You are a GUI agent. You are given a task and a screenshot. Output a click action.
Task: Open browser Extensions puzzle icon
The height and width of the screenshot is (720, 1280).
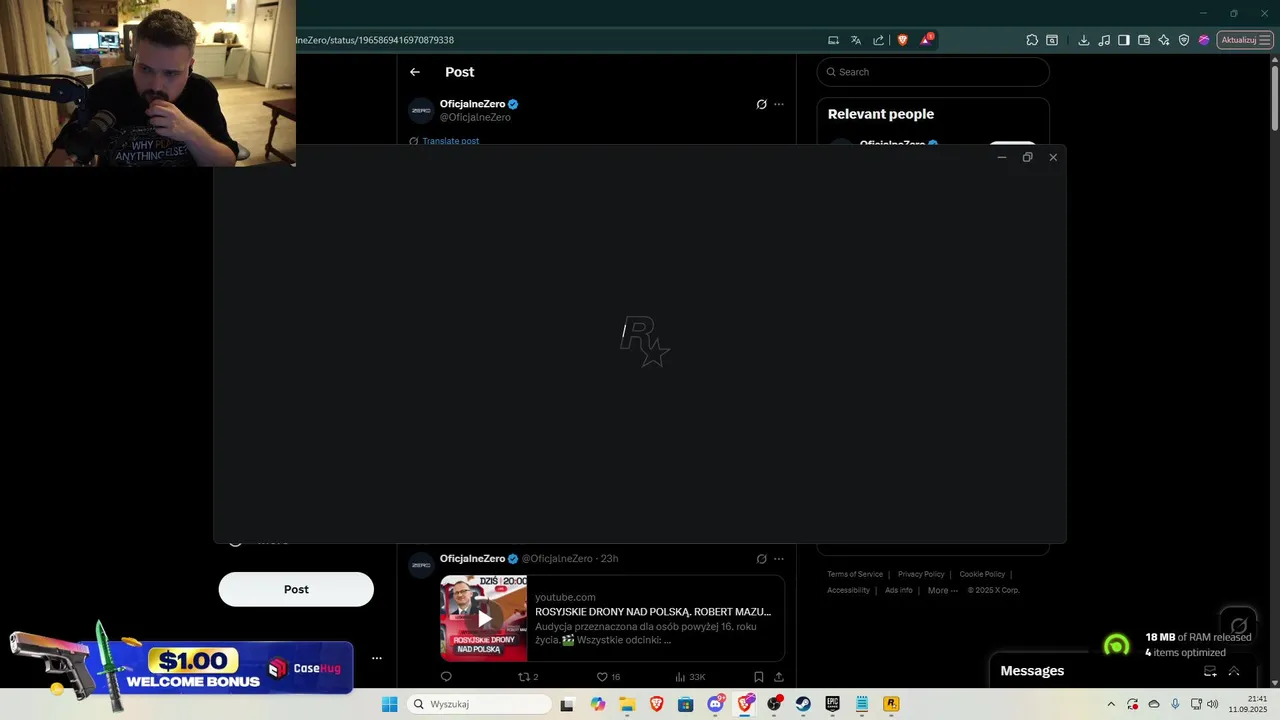click(1032, 40)
